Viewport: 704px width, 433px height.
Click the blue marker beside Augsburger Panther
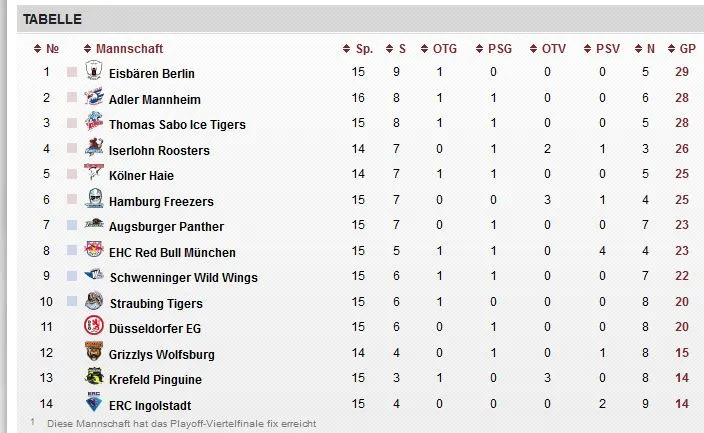(72, 226)
